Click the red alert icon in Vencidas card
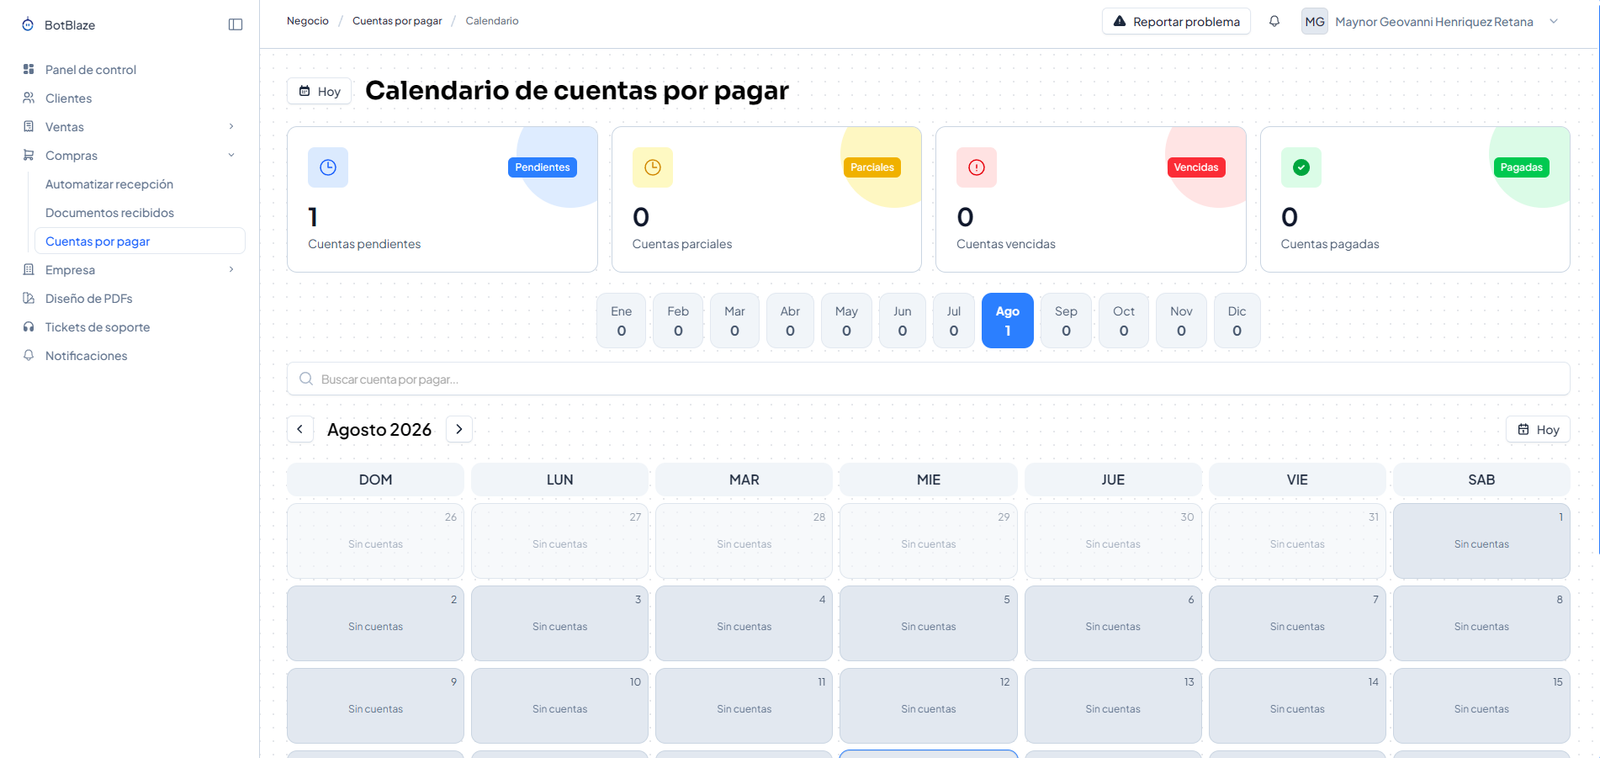The image size is (1600, 758). coord(976,167)
